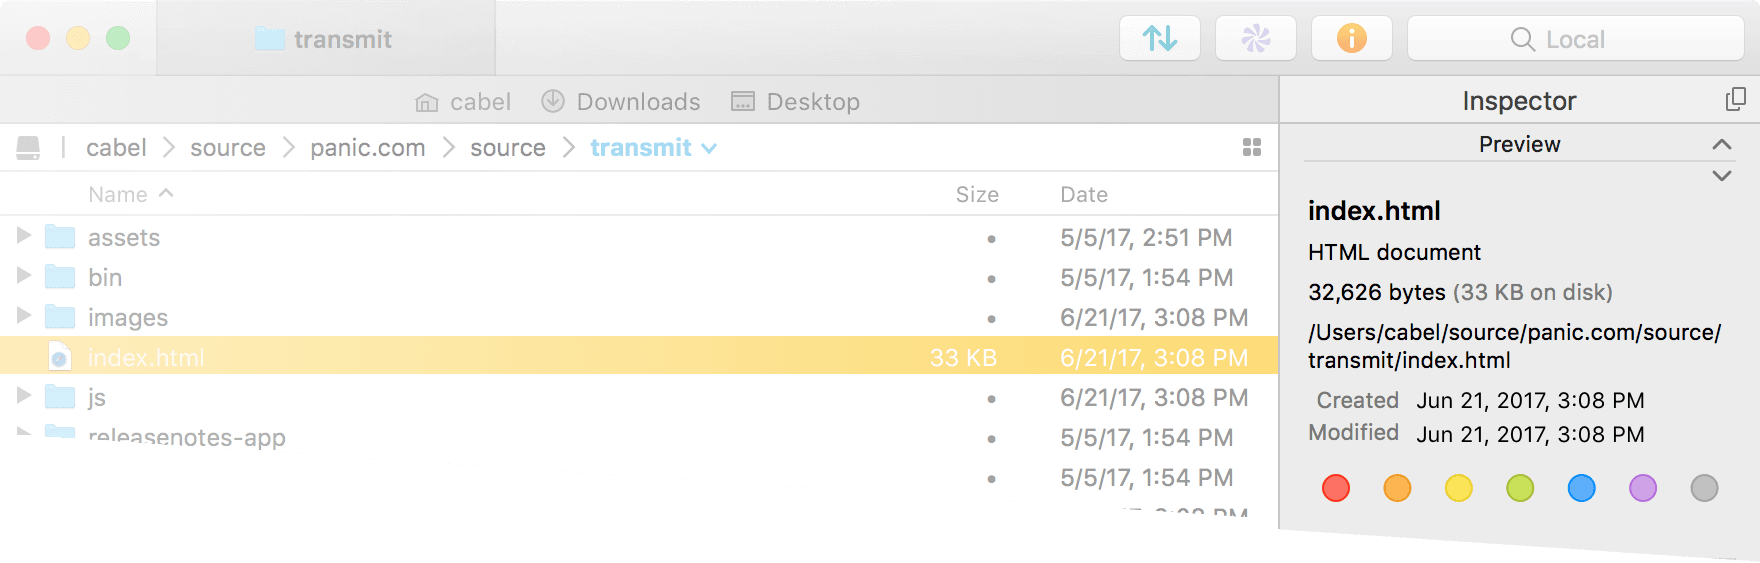Apply the blue color label
Viewport: 1760px width, 563px height.
pos(1581,488)
